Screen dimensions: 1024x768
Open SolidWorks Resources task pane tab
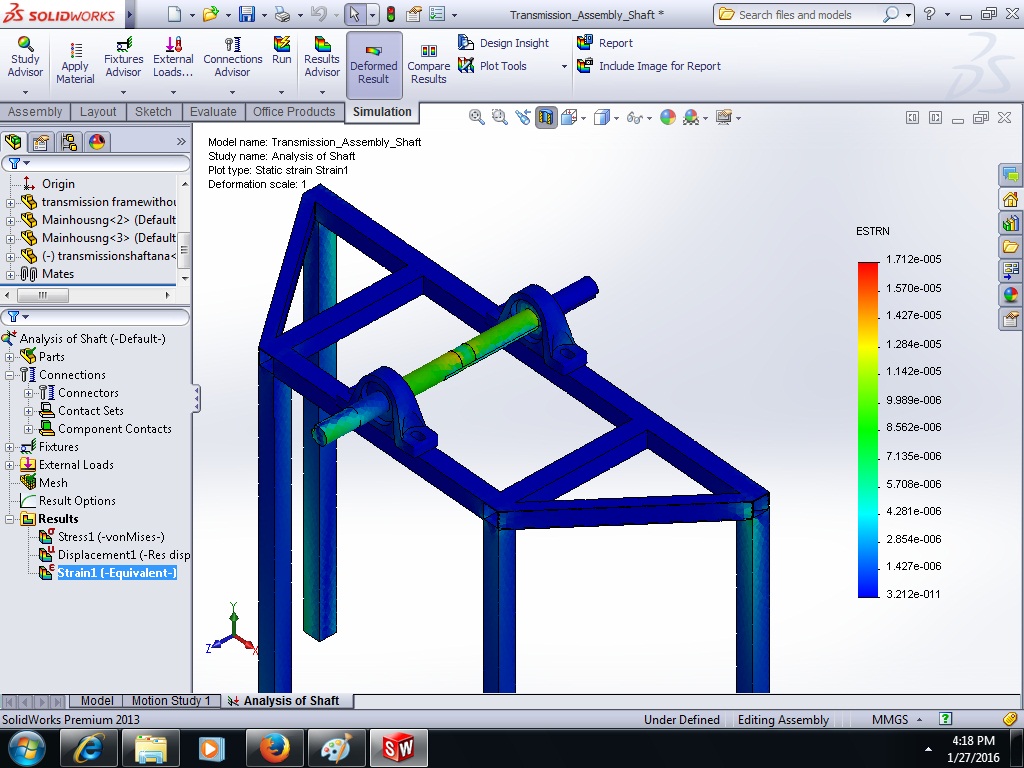[1010, 199]
